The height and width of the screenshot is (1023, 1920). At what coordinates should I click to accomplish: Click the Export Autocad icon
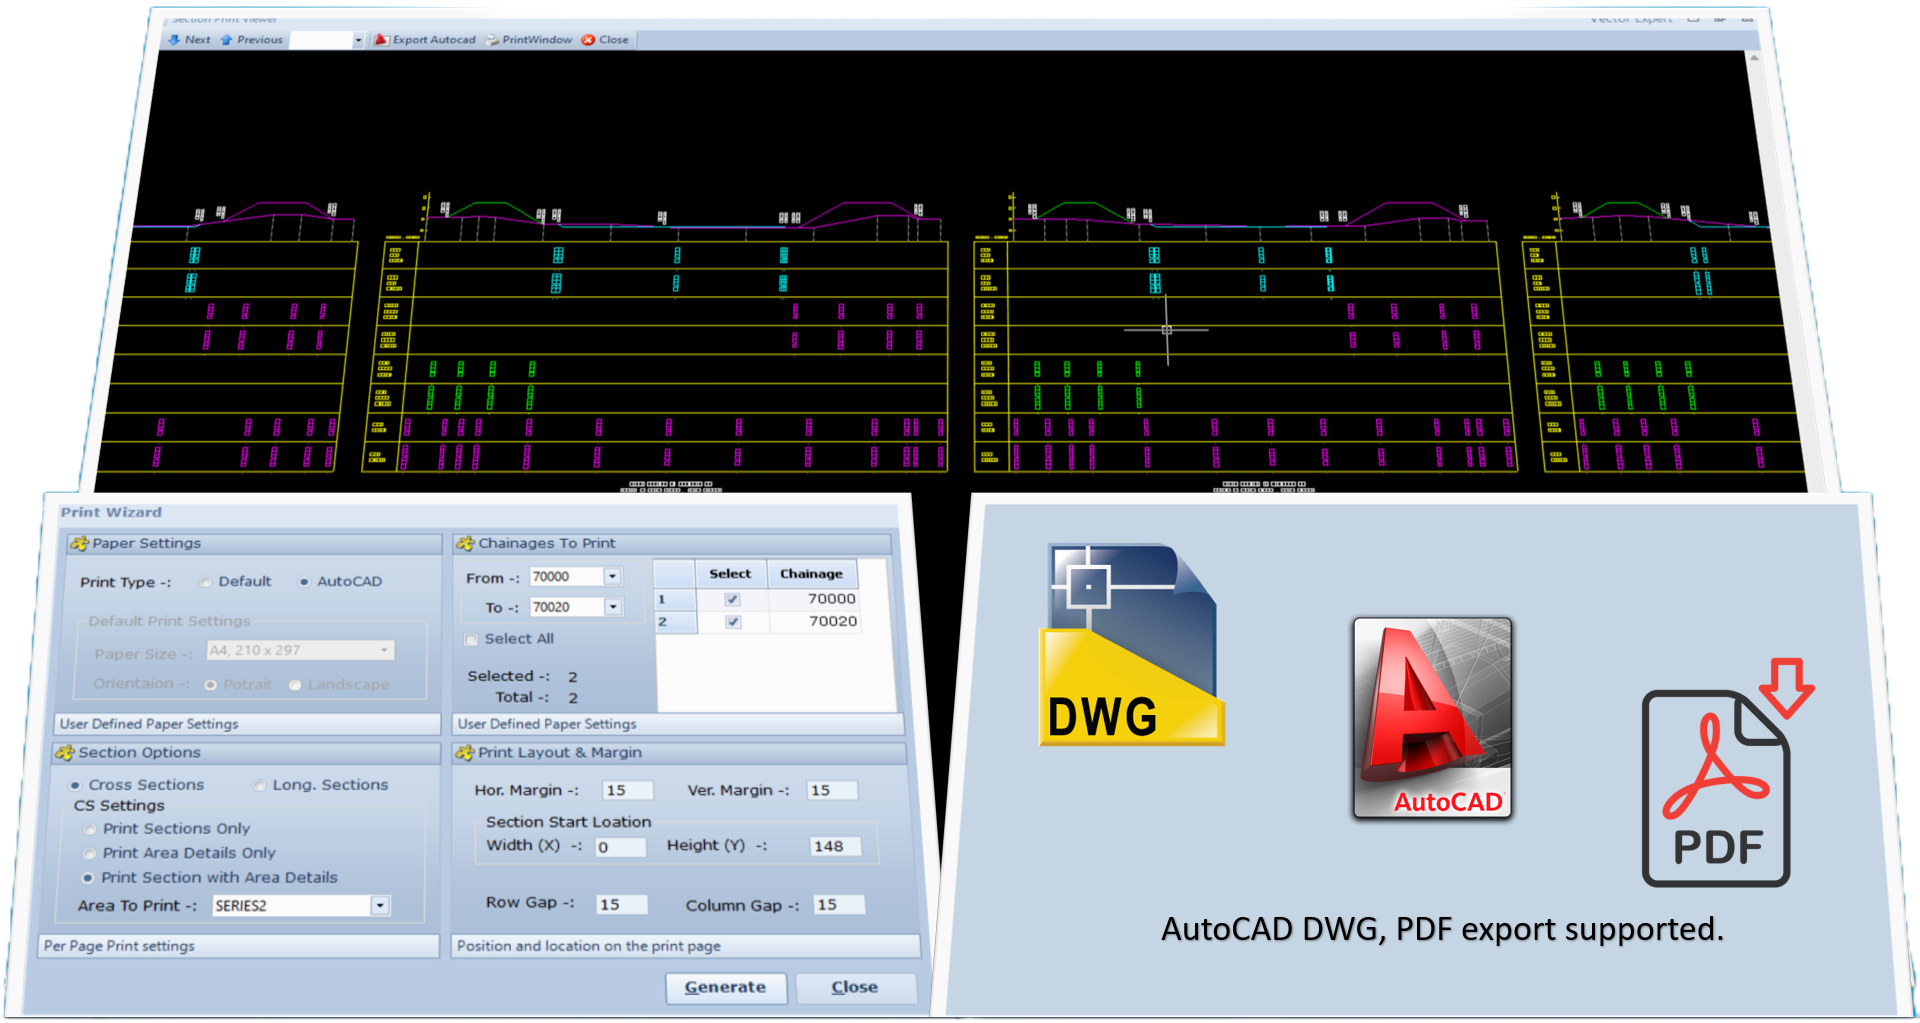[382, 40]
